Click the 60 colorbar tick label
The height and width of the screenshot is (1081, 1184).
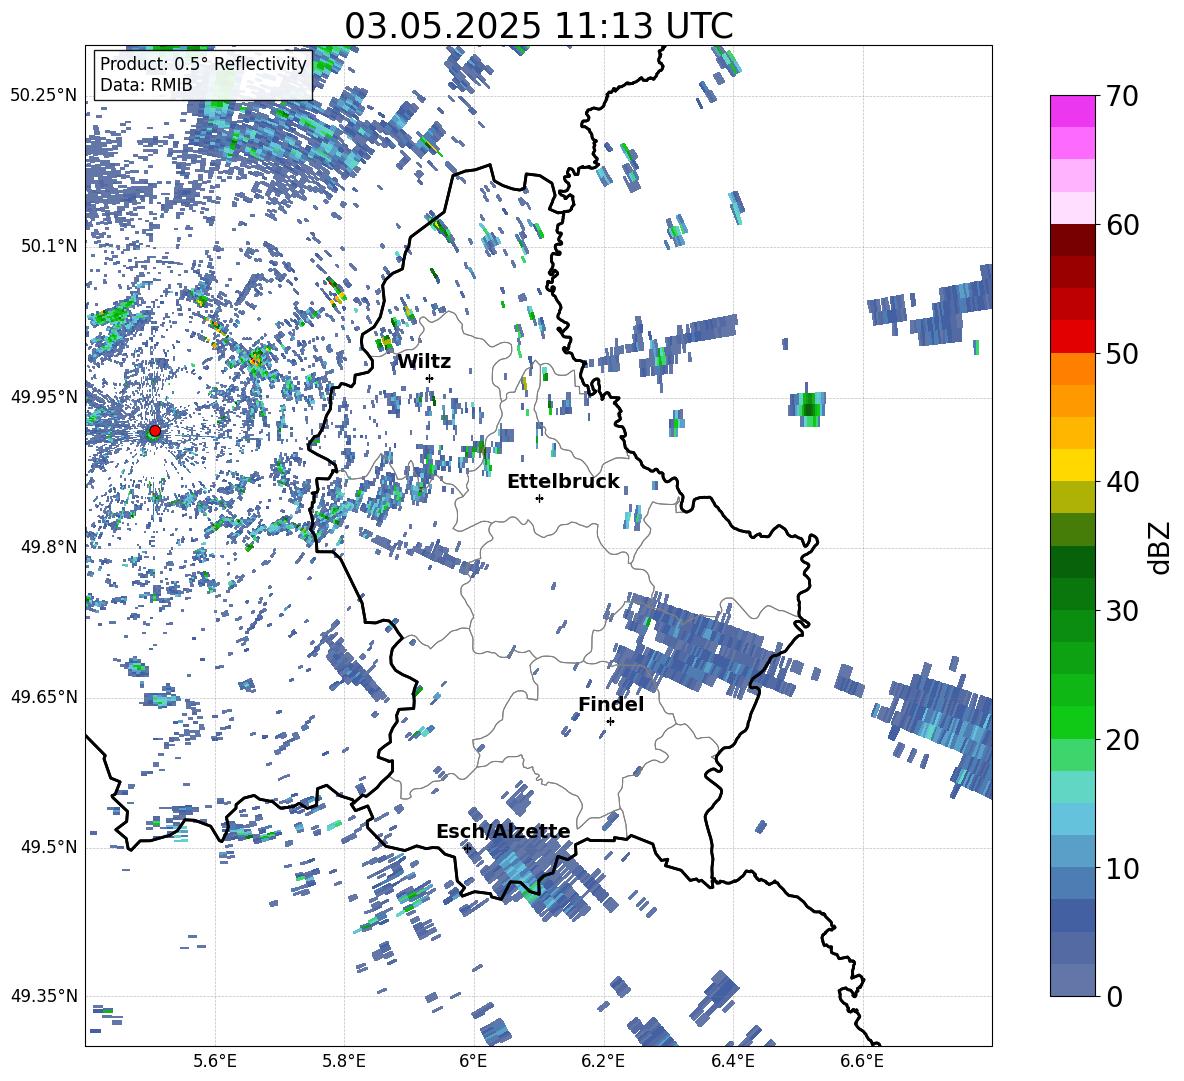1121,225
